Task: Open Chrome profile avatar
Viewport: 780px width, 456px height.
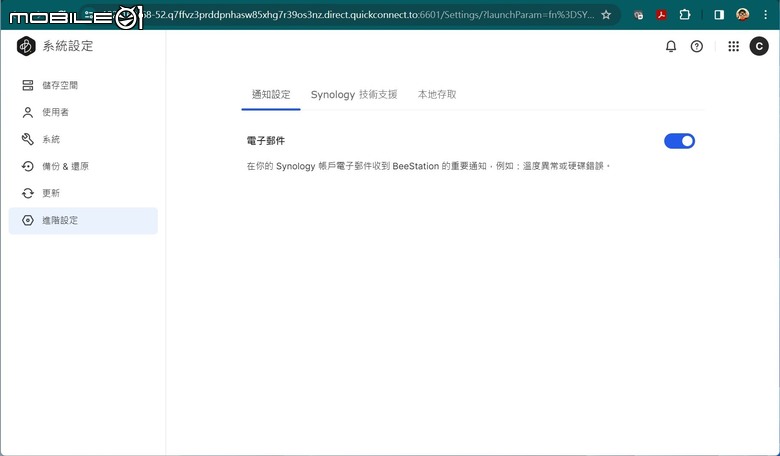Action: pos(743,14)
